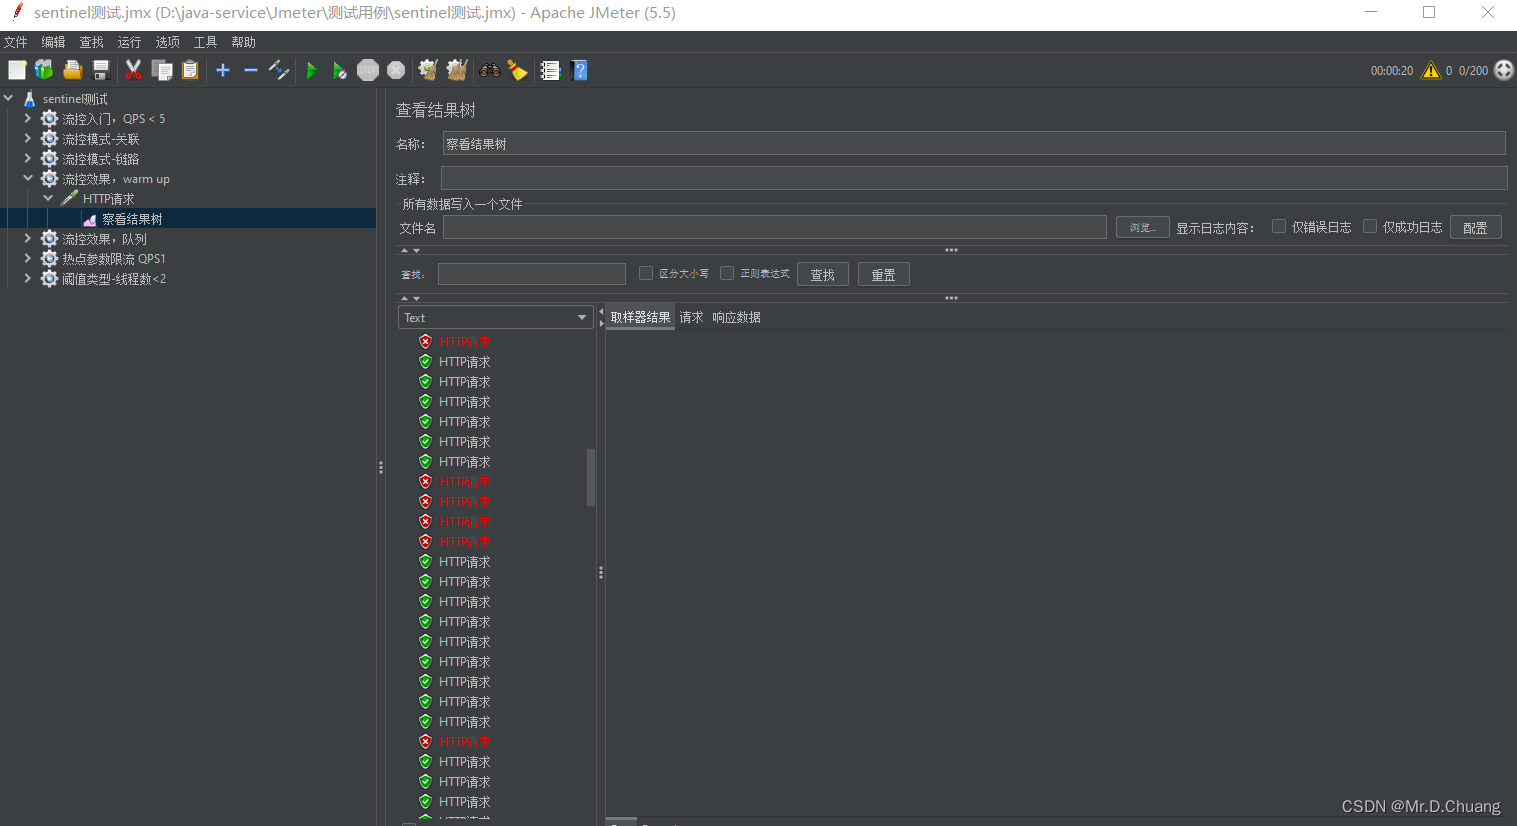1517x826 pixels.
Task: Open the 文件 menu
Action: pos(16,42)
